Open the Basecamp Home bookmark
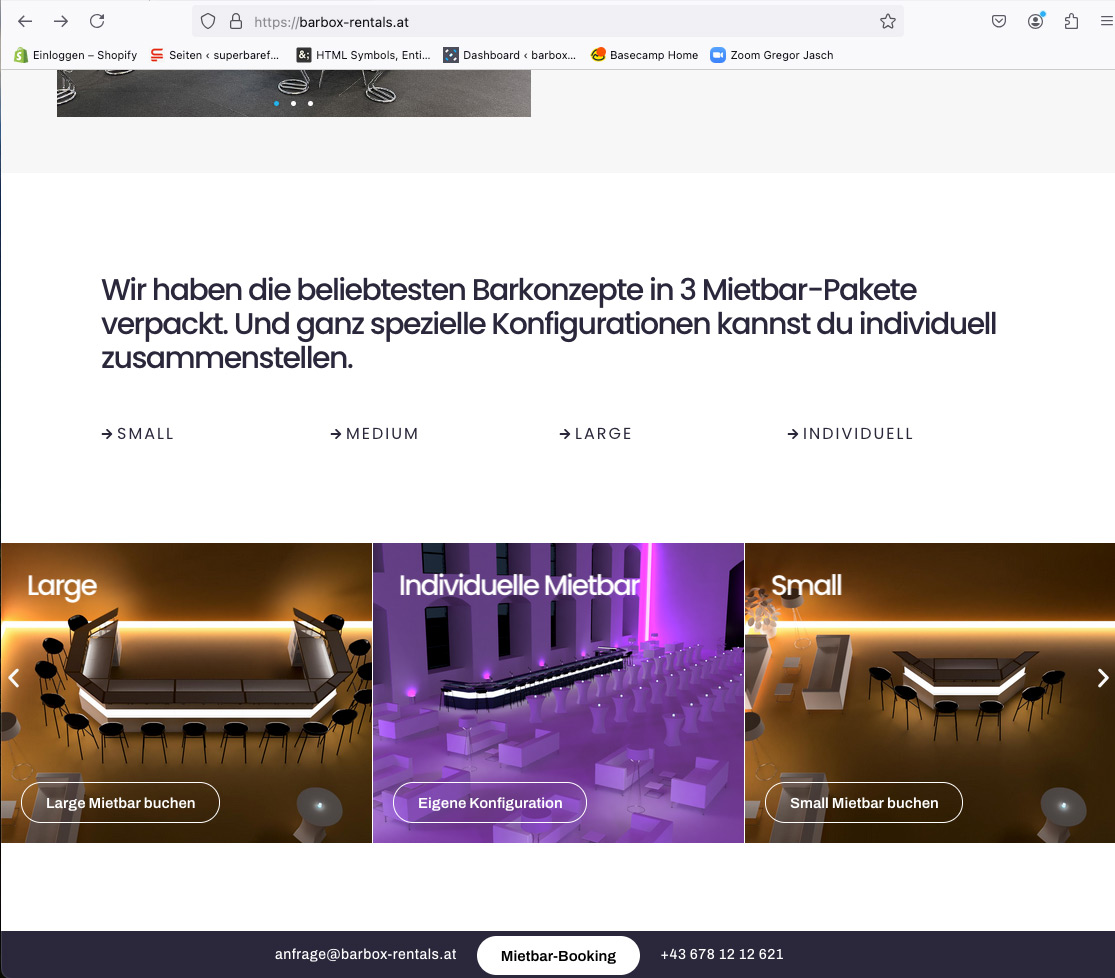The height and width of the screenshot is (978, 1115). point(644,55)
